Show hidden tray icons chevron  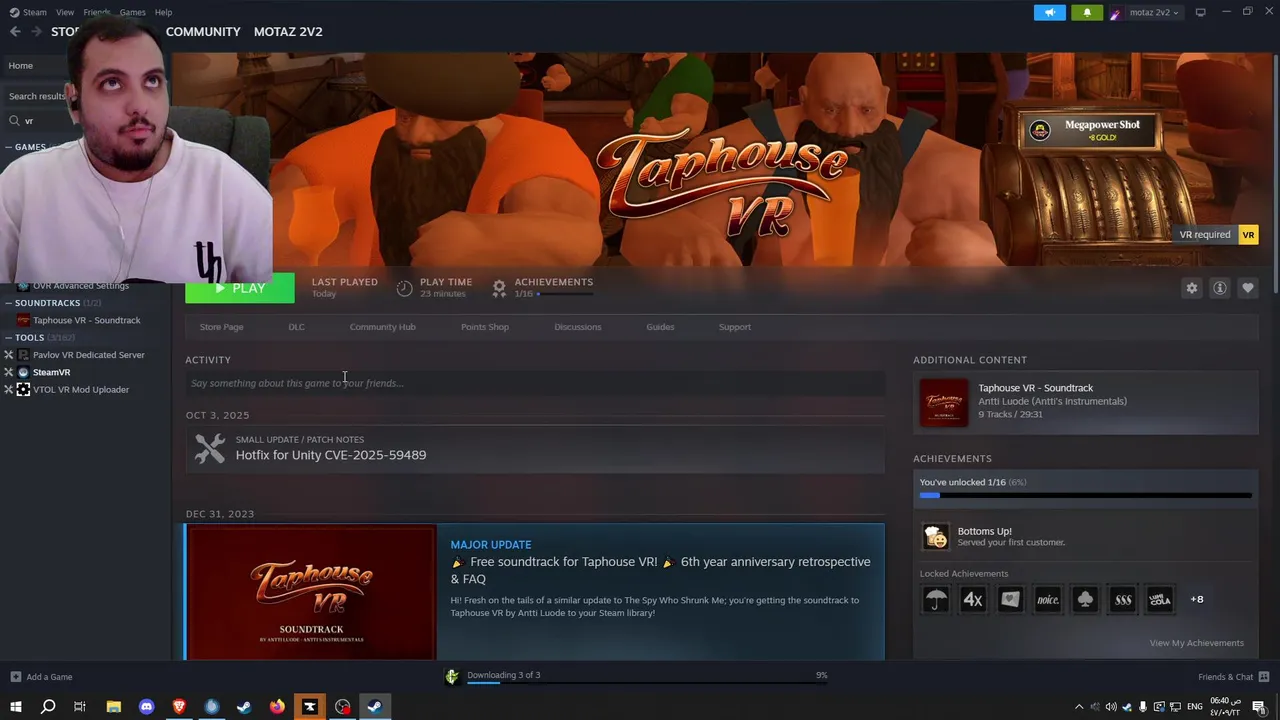[x=1078, y=707]
